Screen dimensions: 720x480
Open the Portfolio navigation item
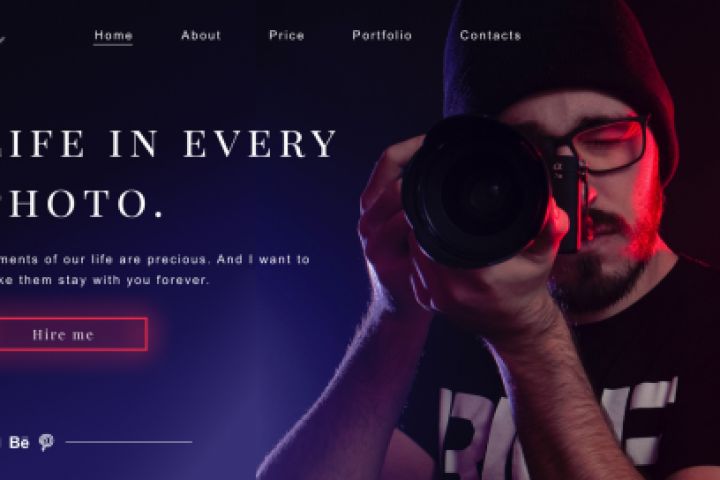pos(382,35)
